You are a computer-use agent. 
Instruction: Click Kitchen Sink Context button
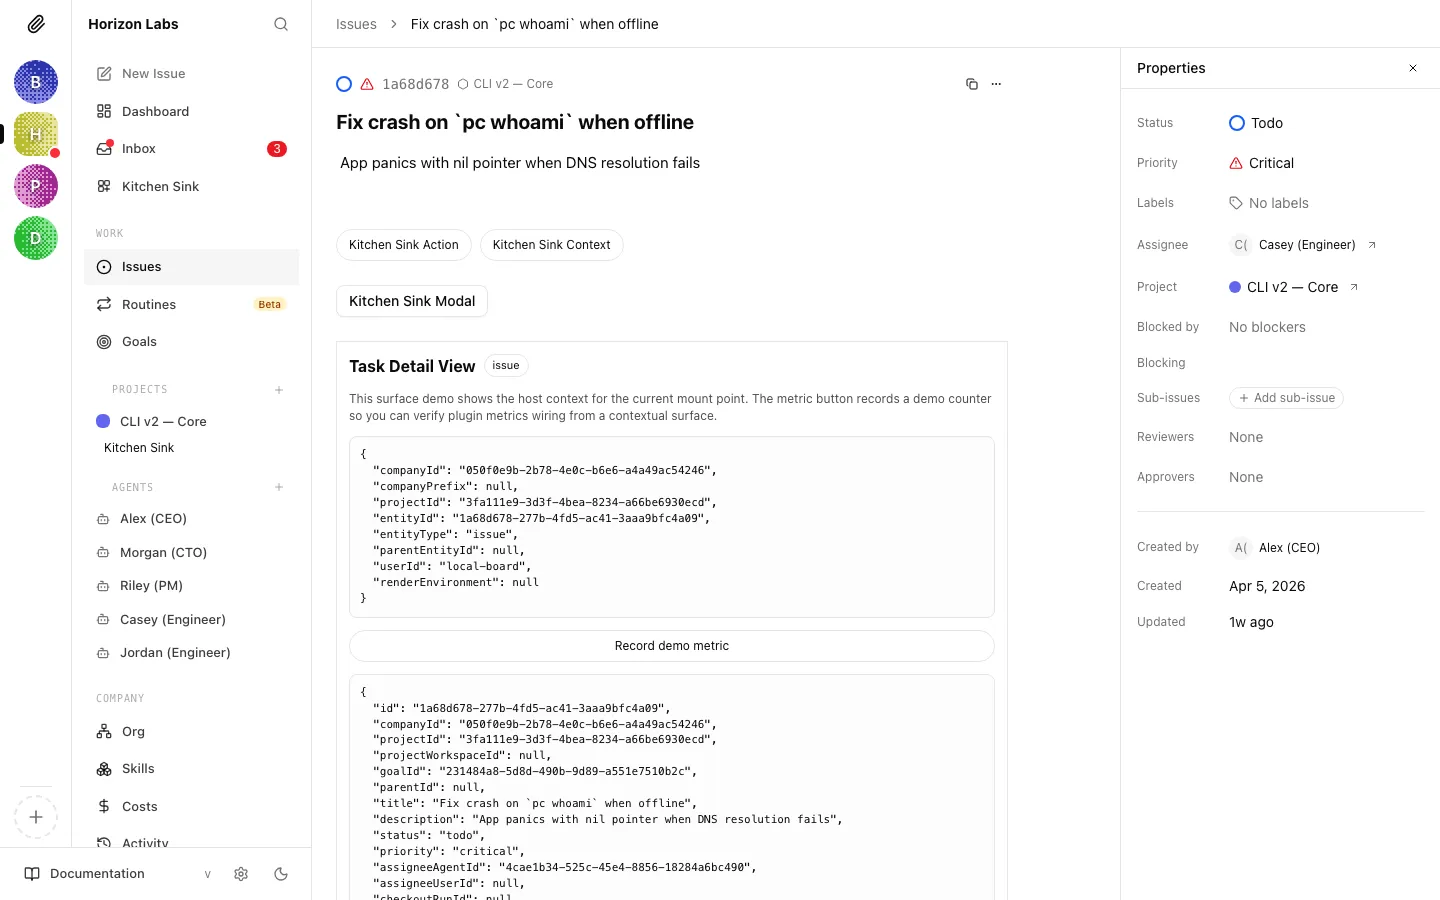click(x=552, y=245)
